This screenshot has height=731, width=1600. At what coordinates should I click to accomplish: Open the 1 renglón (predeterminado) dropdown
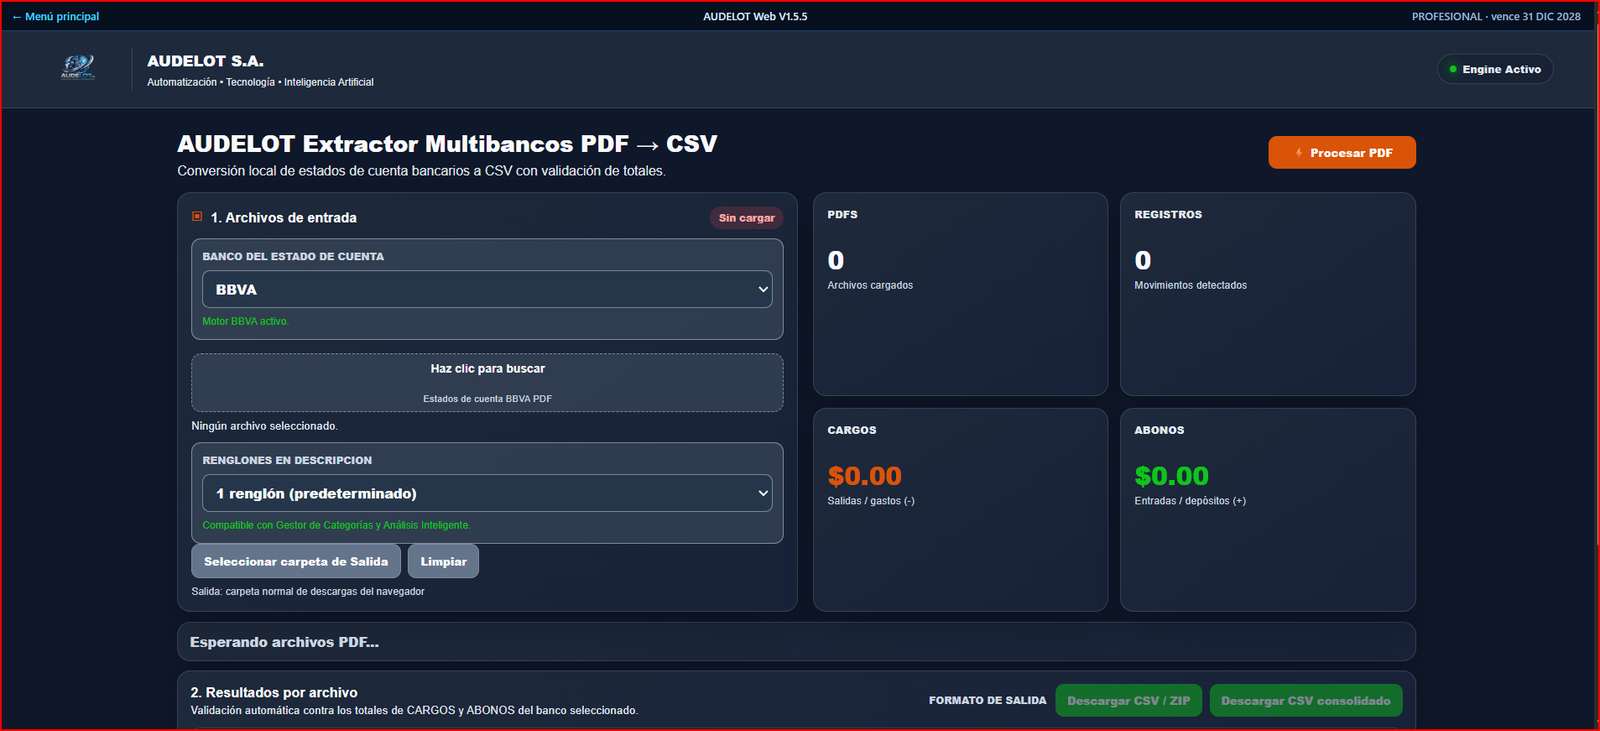click(487, 493)
